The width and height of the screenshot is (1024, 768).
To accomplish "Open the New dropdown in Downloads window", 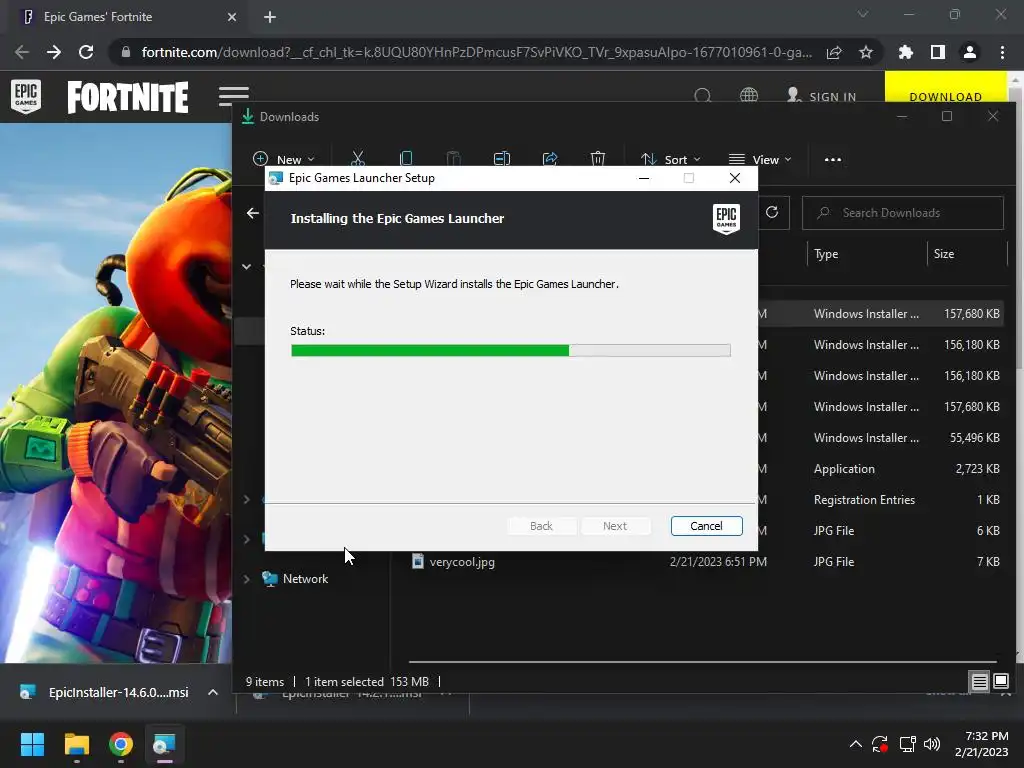I will [x=283, y=159].
